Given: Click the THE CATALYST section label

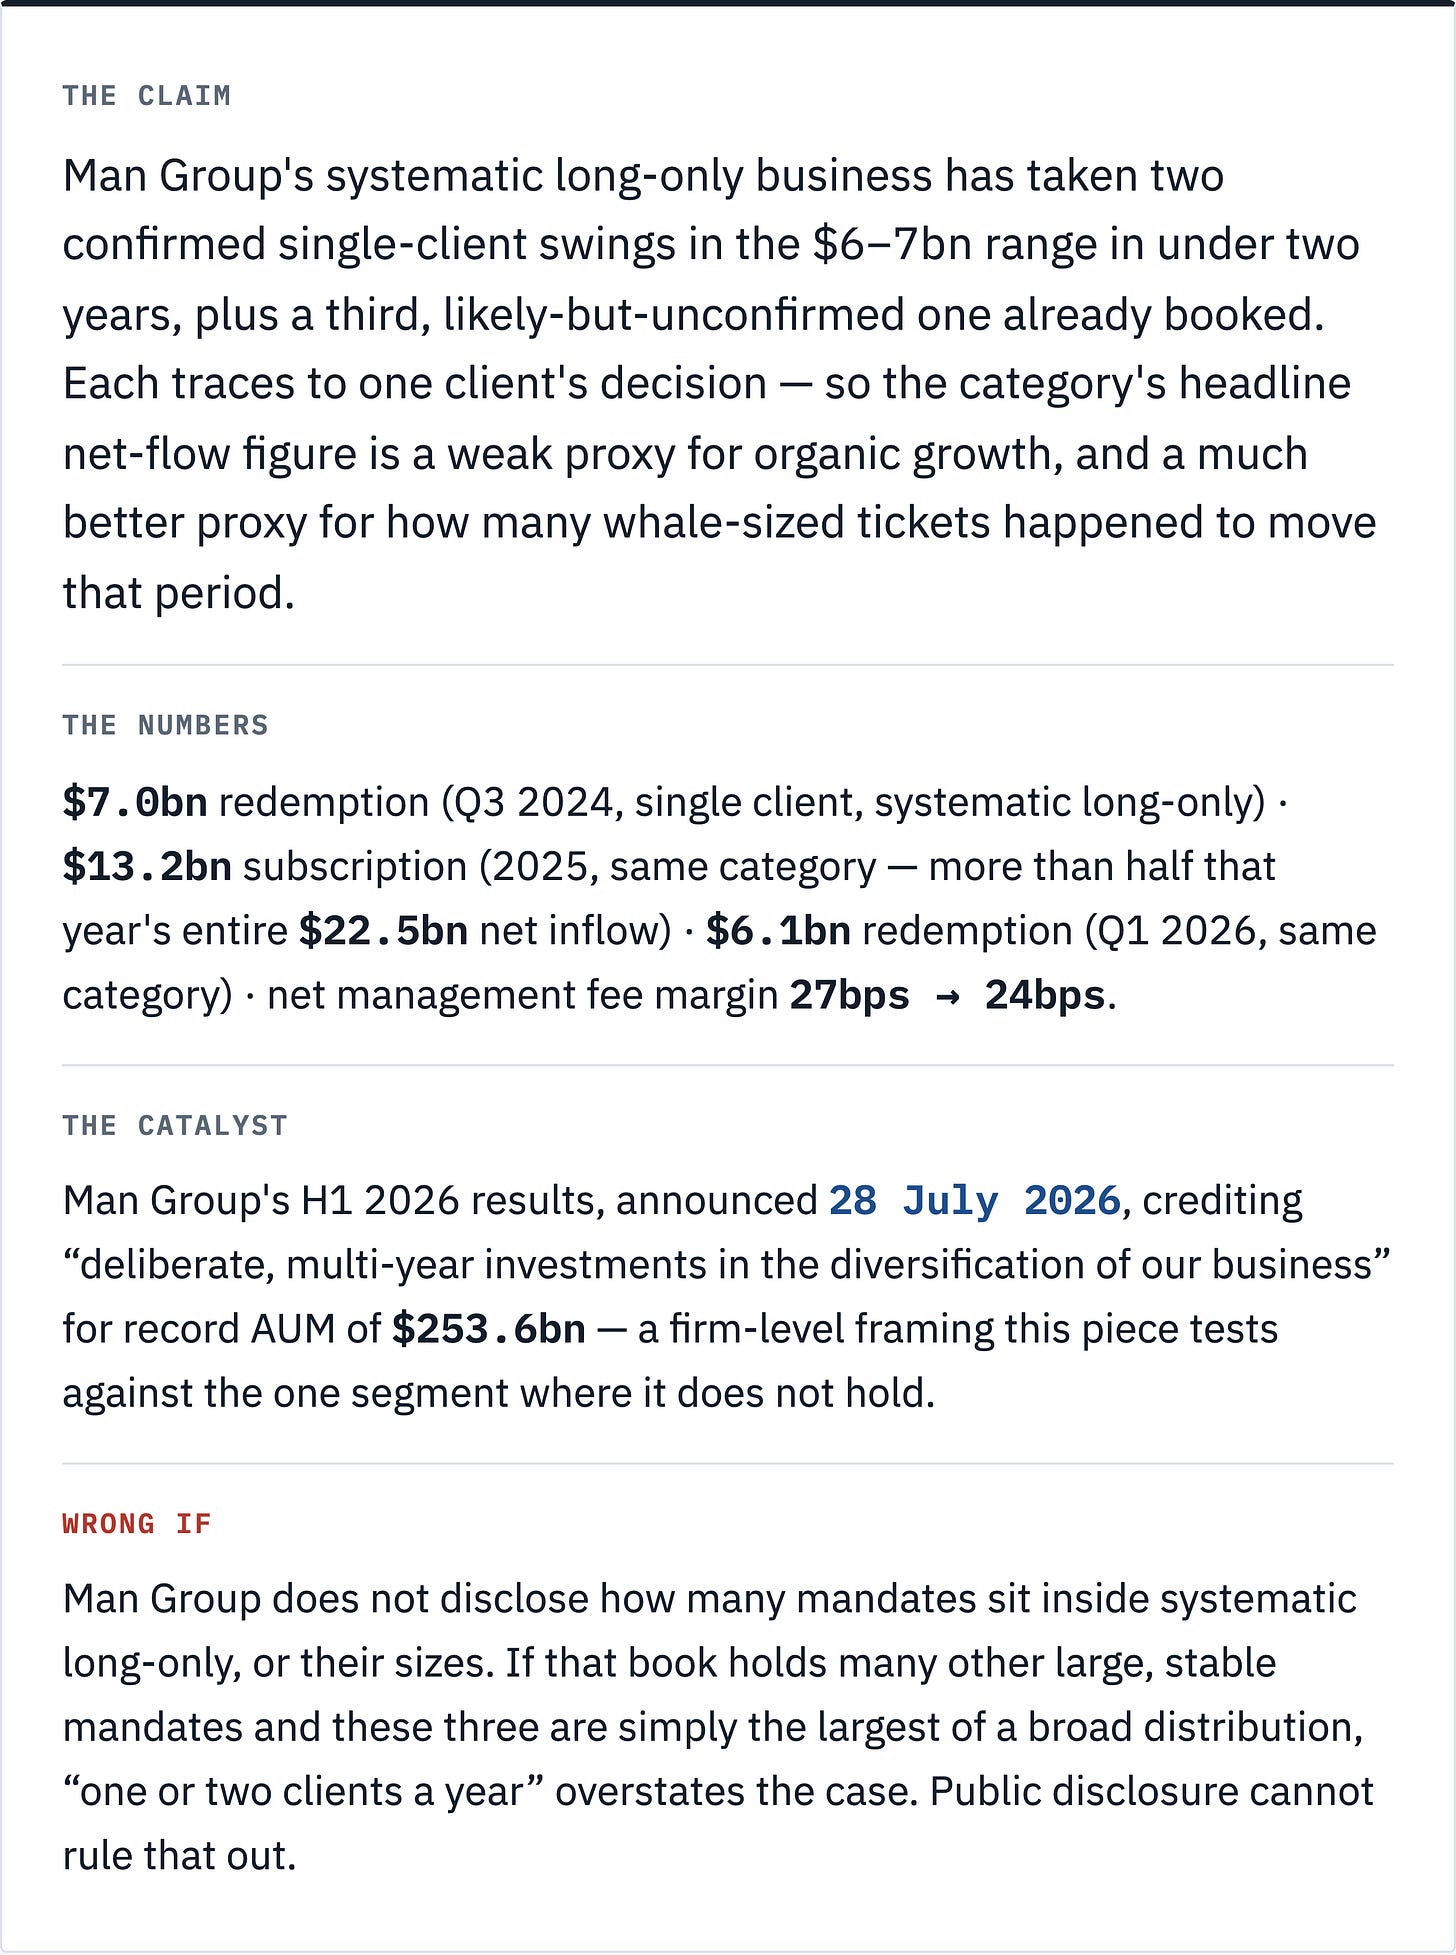Looking at the screenshot, I should click(x=175, y=1126).
